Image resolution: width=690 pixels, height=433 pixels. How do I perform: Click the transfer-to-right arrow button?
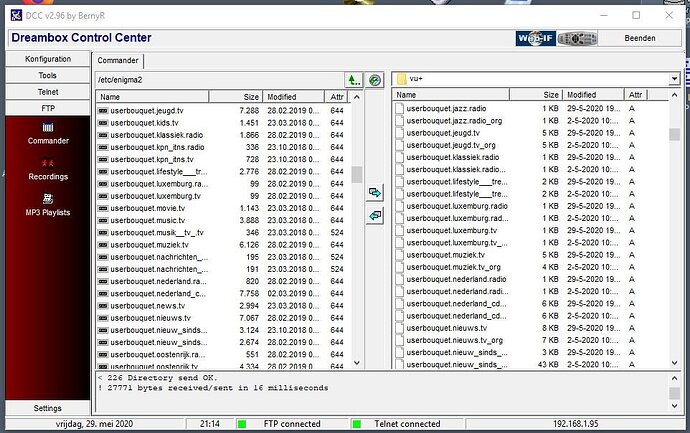click(374, 193)
